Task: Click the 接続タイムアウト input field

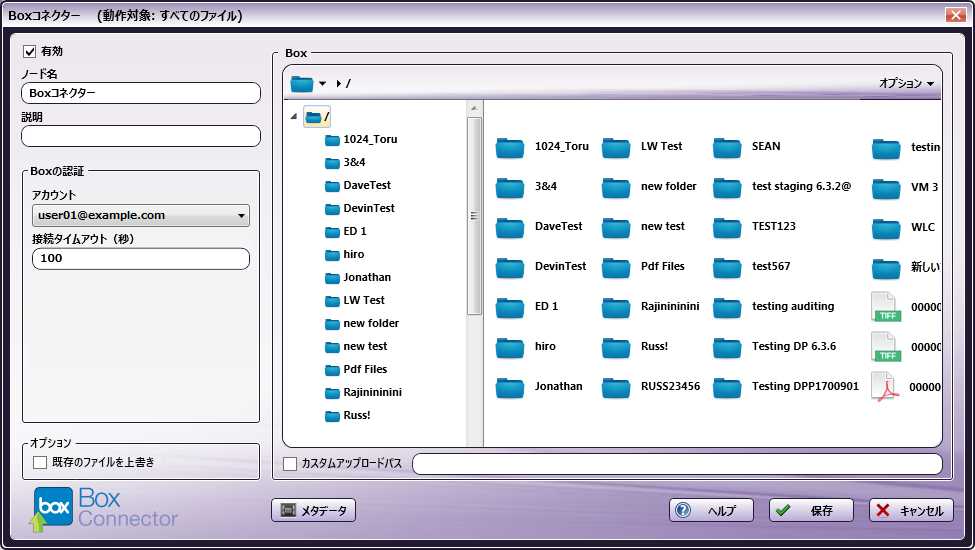Action: tap(141, 259)
